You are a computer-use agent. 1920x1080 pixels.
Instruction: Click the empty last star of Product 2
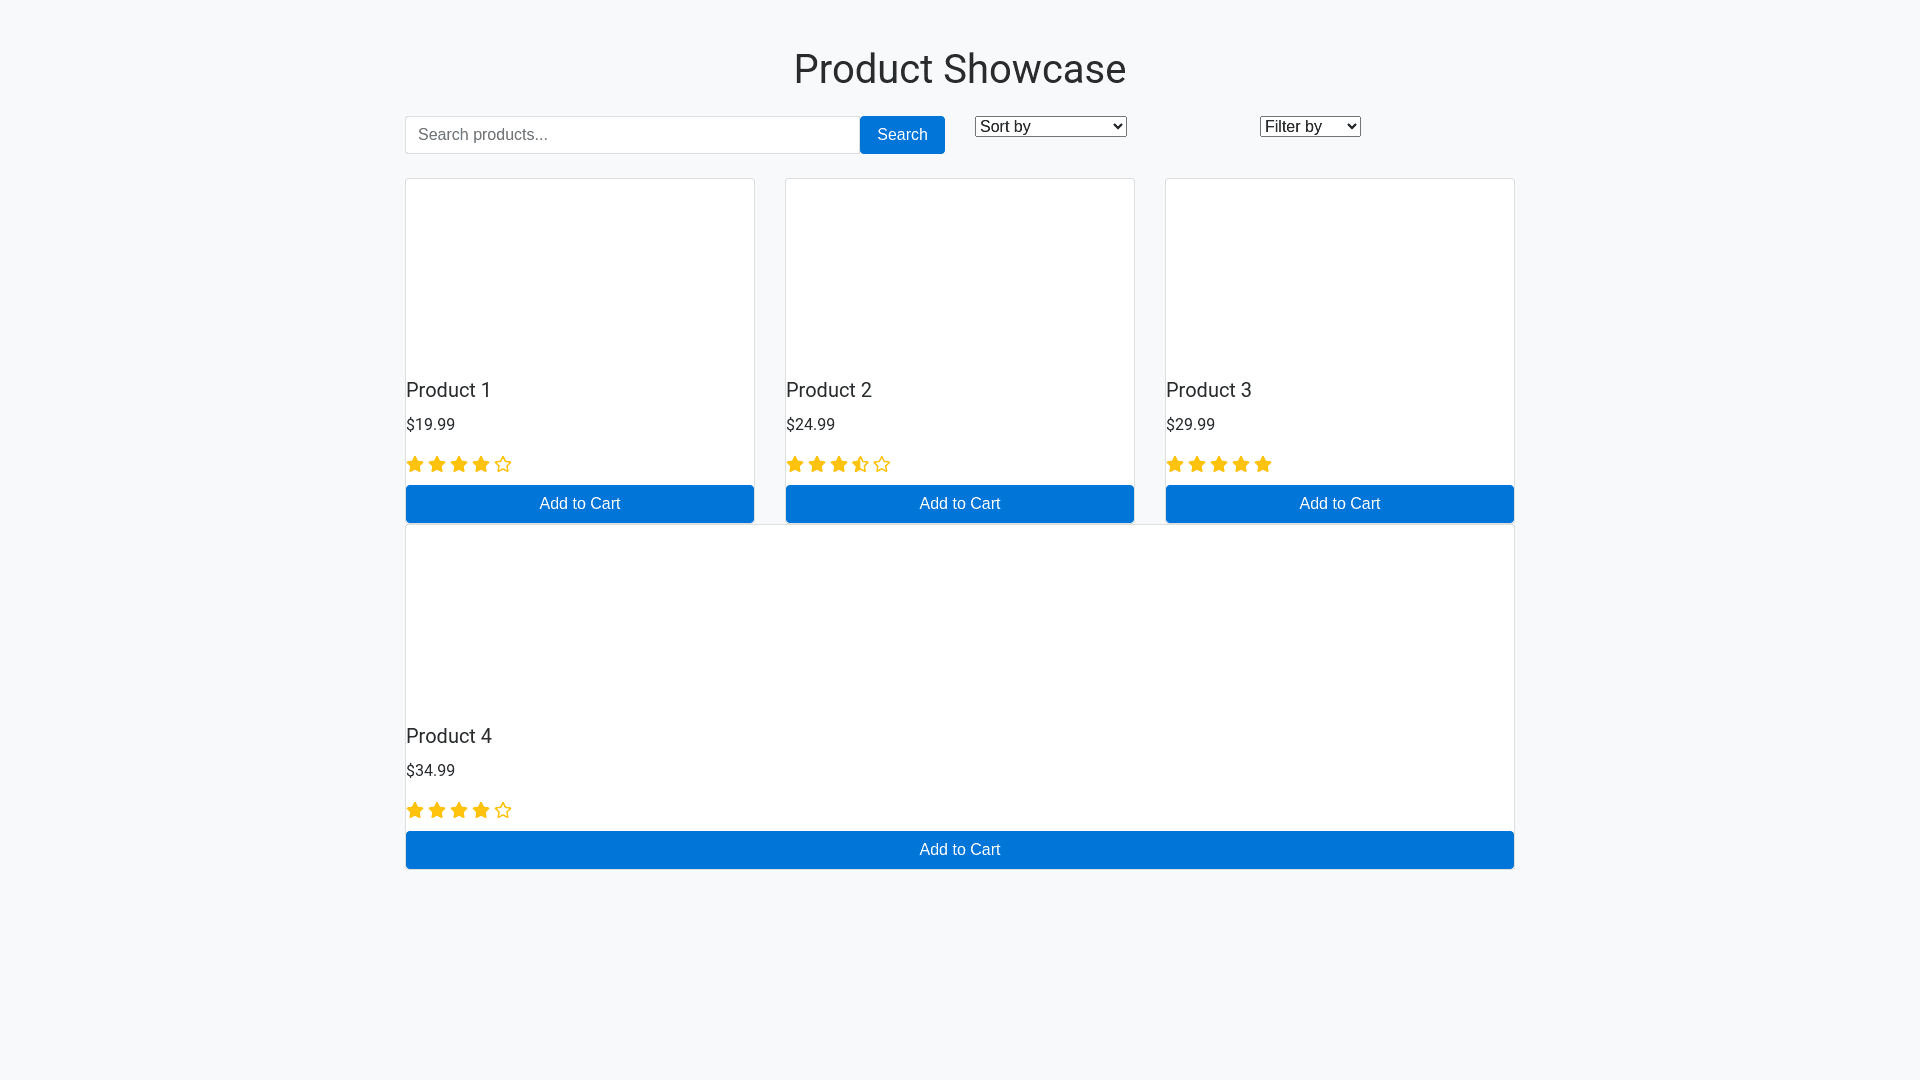[x=882, y=464]
